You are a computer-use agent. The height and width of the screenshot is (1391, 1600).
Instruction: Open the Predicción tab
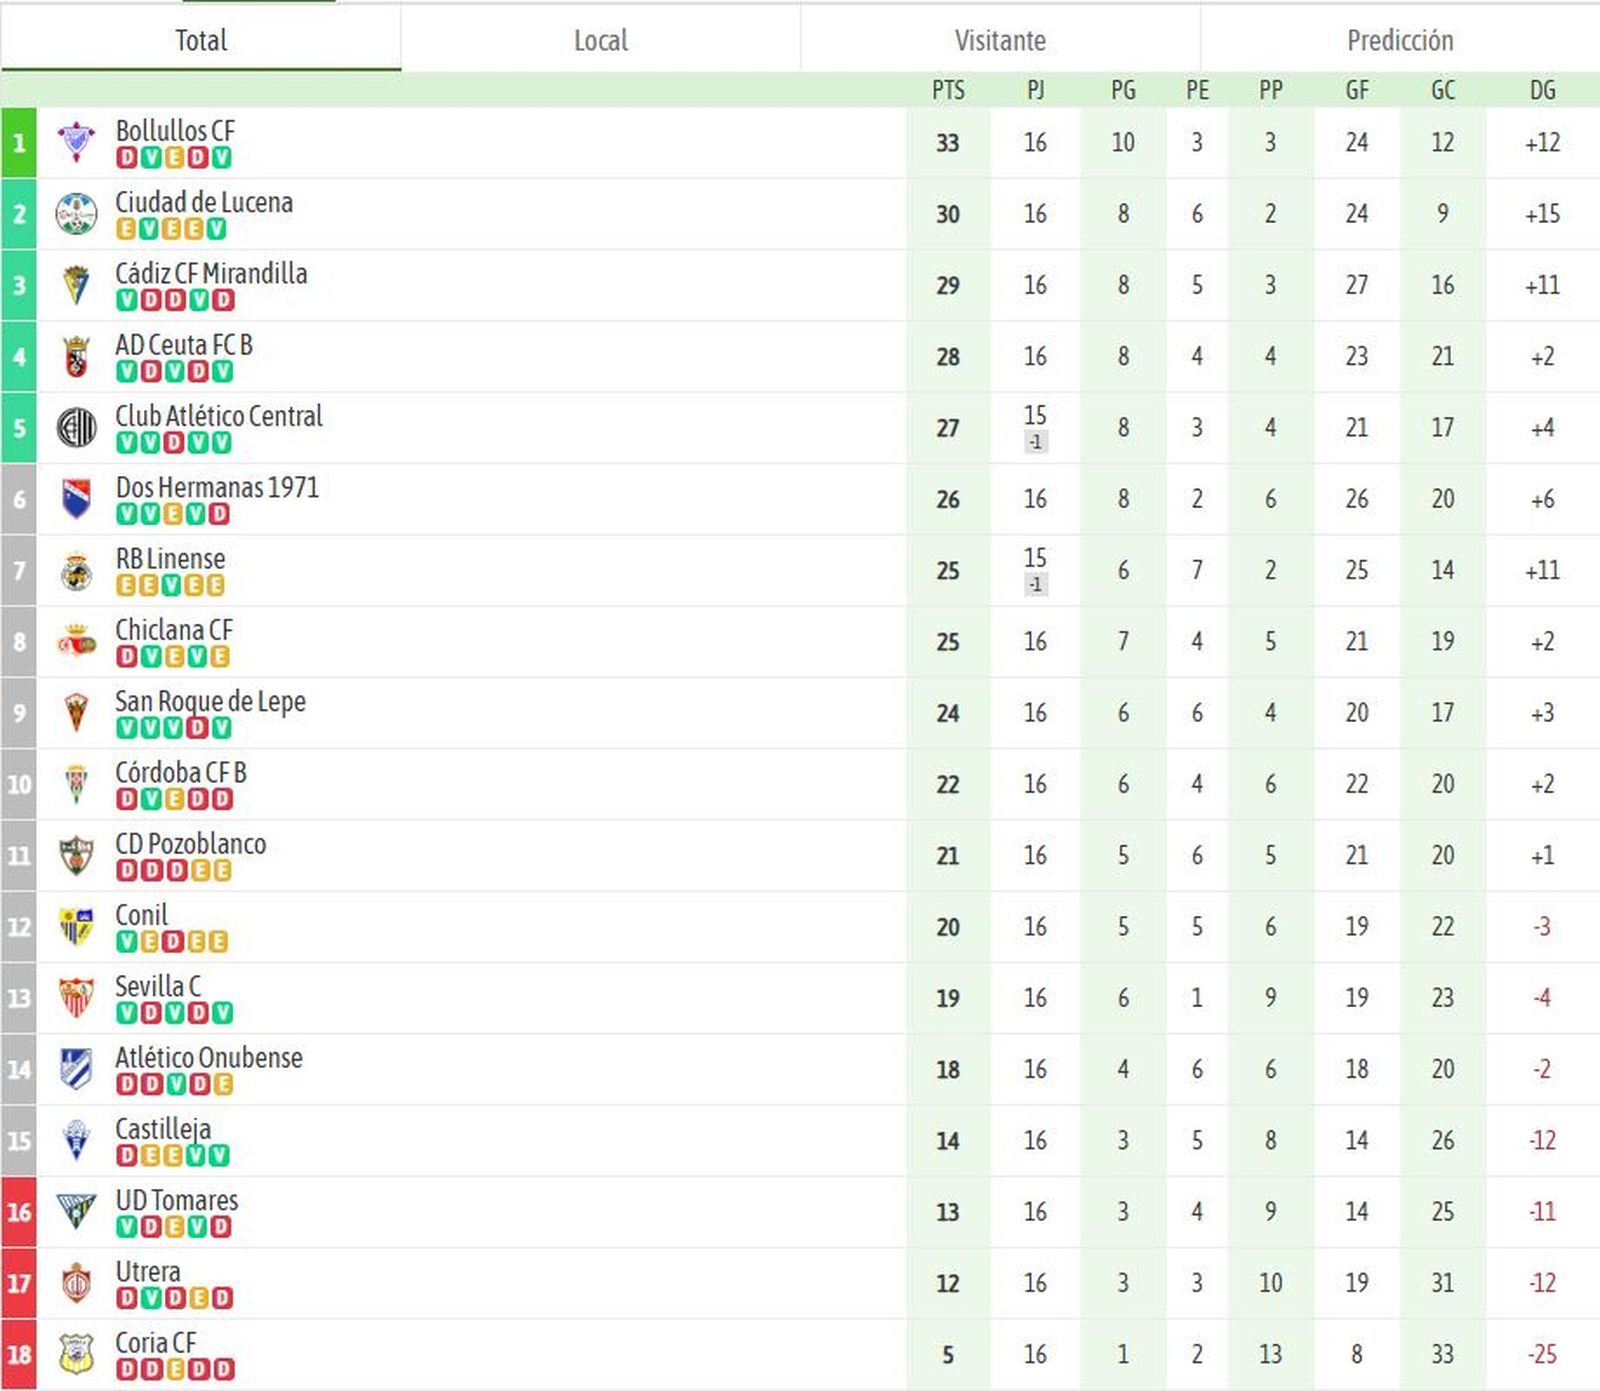coord(1402,41)
